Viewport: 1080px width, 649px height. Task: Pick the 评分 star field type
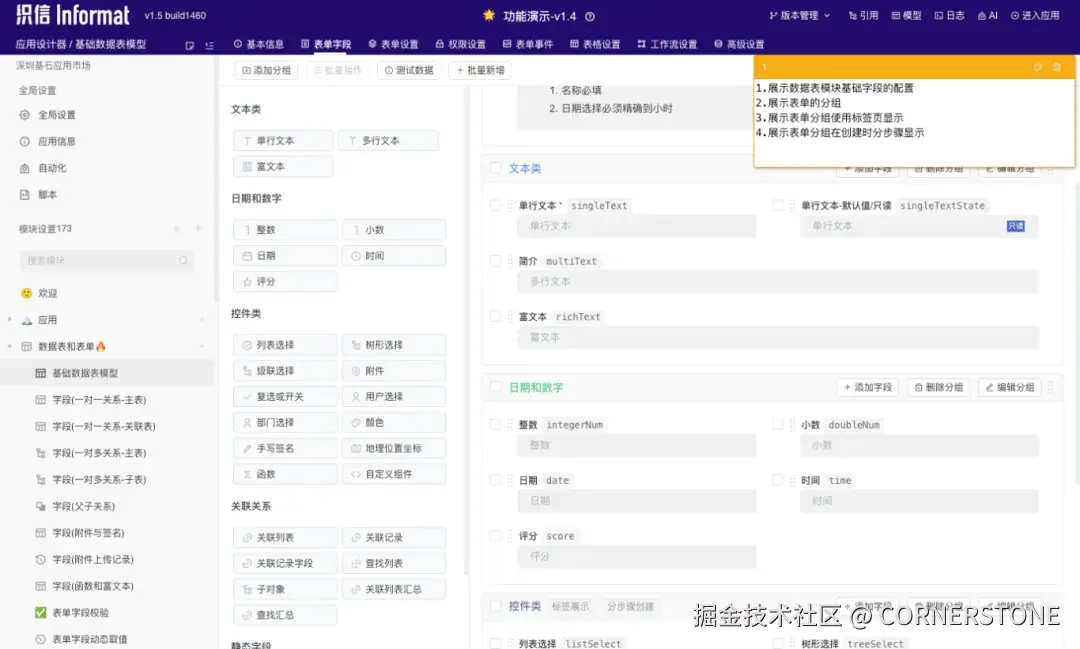pos(285,282)
